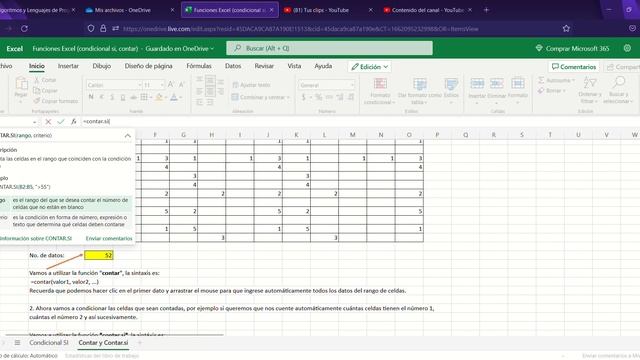Confirm formula with the check mark
Viewport: 640px width, 360px height.
tap(61, 122)
